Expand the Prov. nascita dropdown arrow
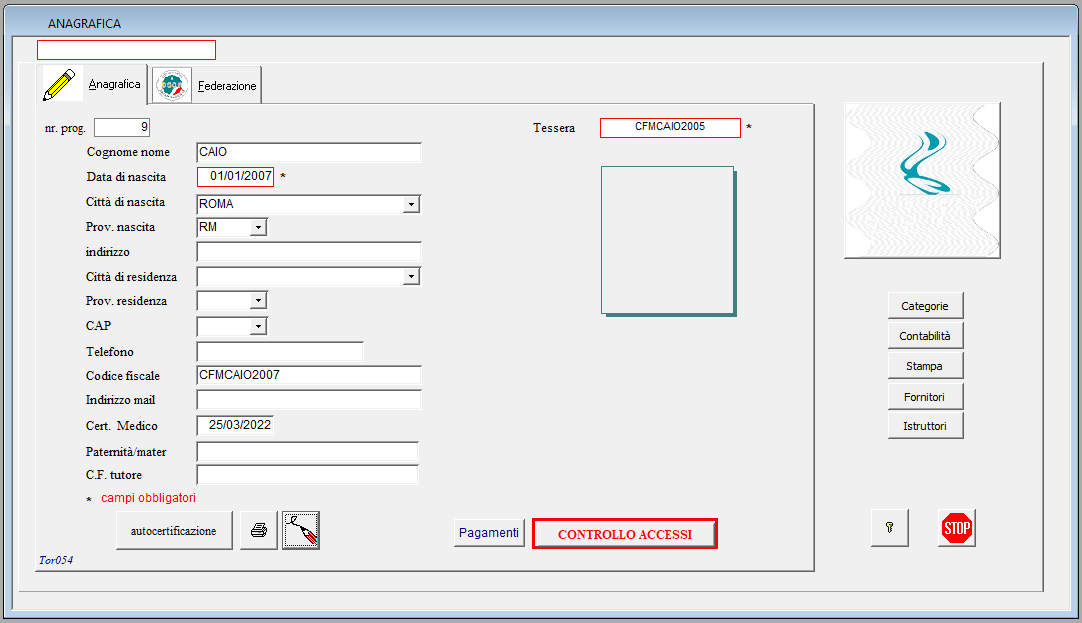The image size is (1082, 623). pyautogui.click(x=258, y=227)
